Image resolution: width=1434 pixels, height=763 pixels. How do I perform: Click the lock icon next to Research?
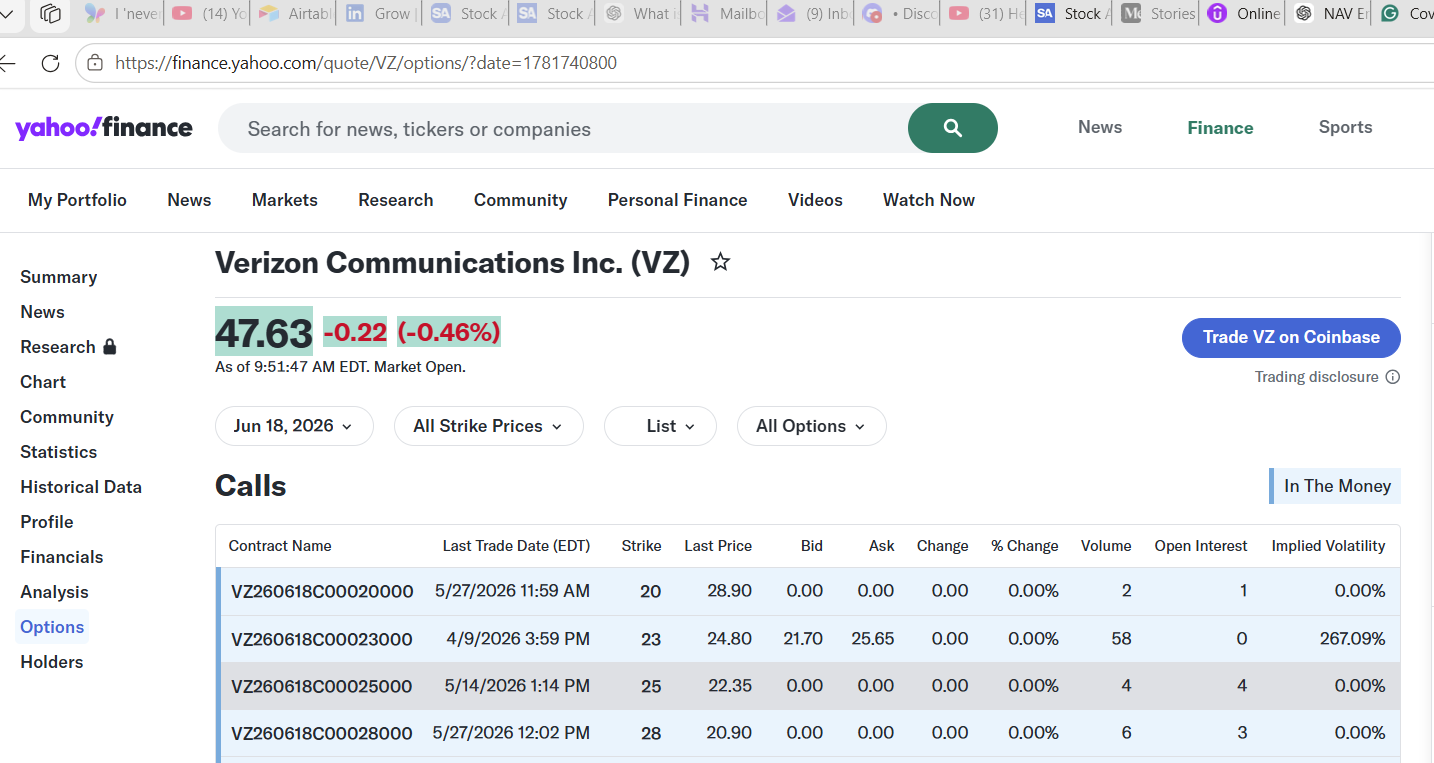click(x=110, y=347)
